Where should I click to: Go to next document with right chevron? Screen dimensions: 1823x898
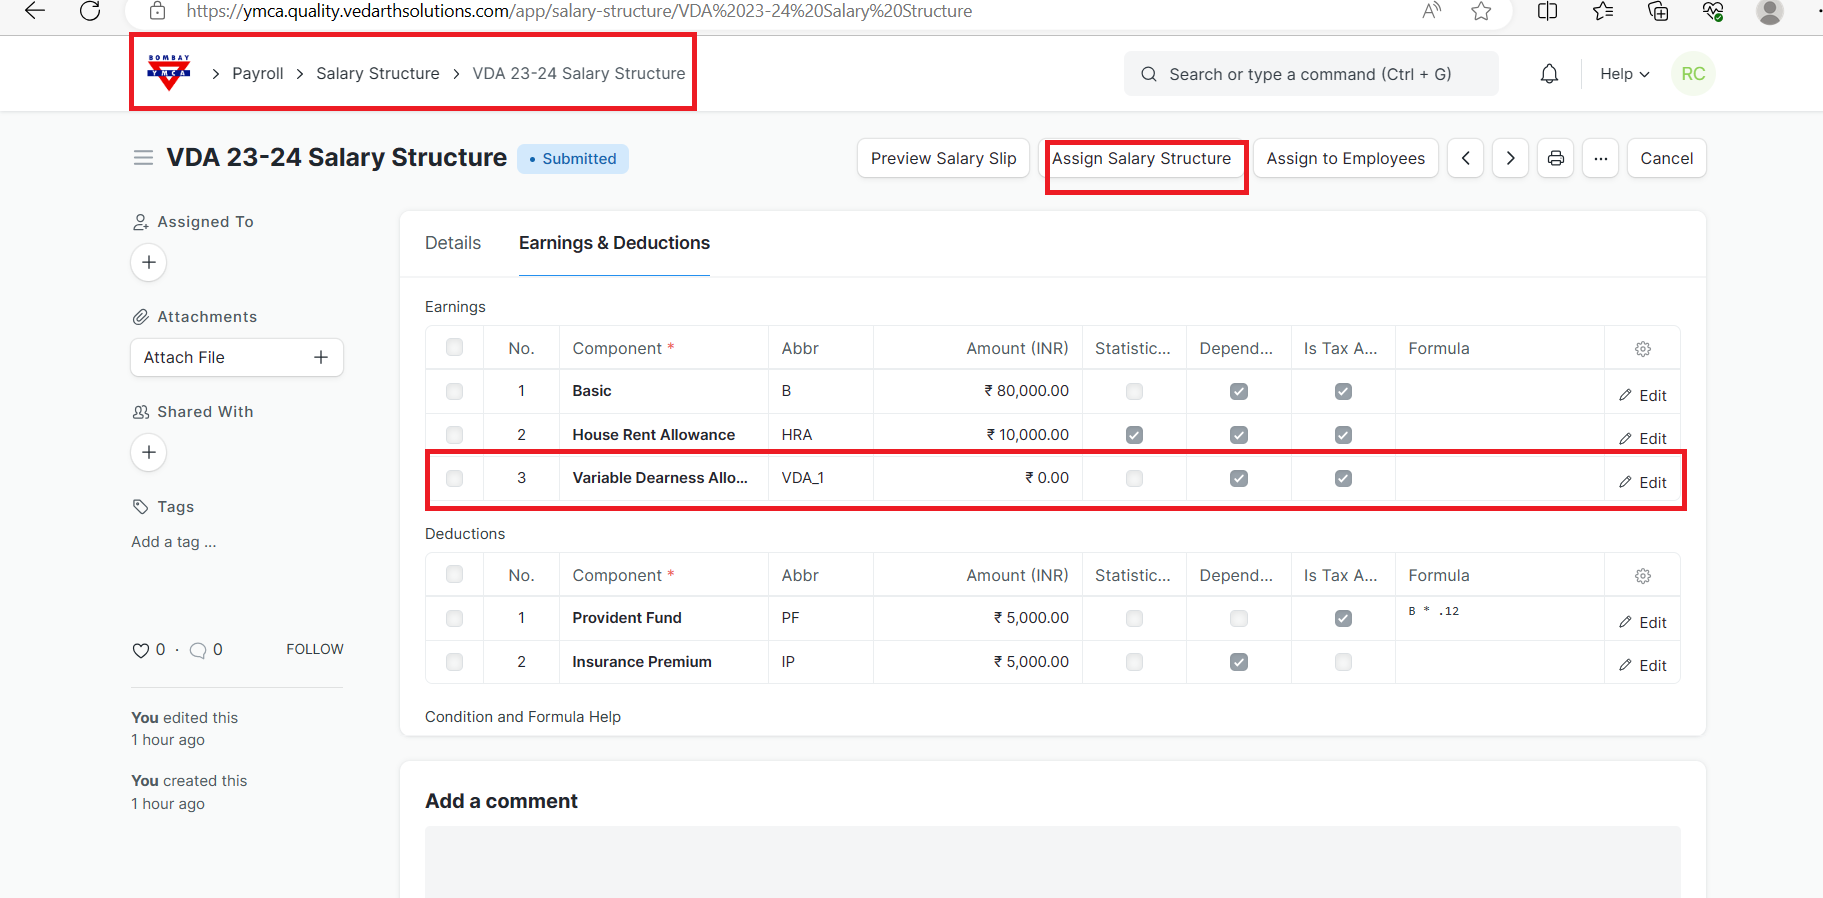pyautogui.click(x=1510, y=158)
